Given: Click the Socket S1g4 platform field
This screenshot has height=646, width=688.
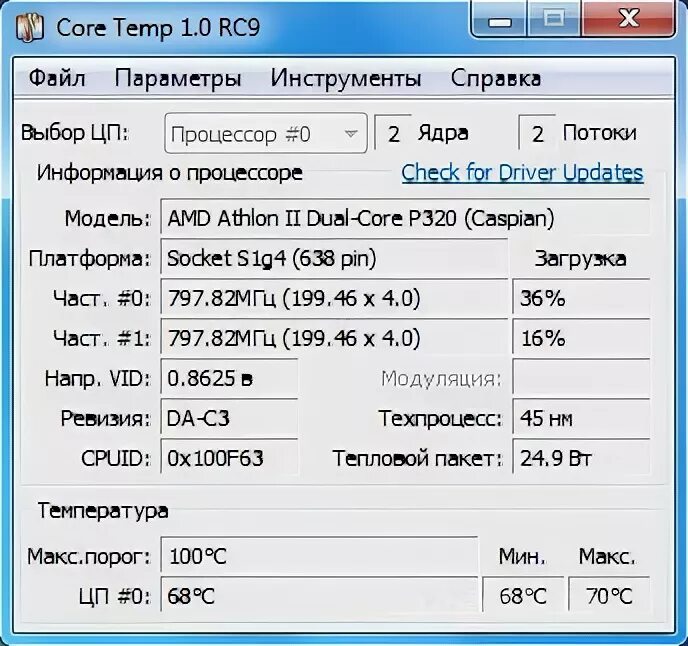Looking at the screenshot, I should click(x=334, y=258).
